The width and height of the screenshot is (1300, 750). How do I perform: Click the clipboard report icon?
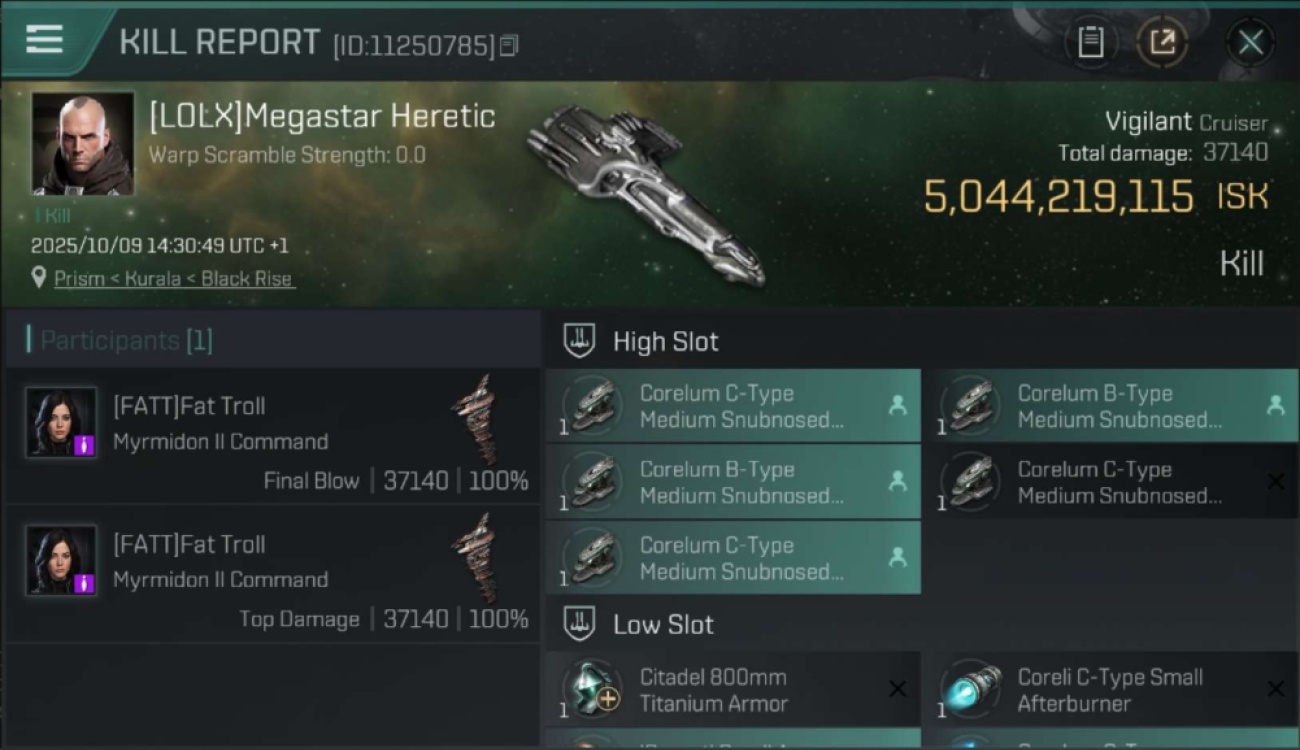point(1090,42)
